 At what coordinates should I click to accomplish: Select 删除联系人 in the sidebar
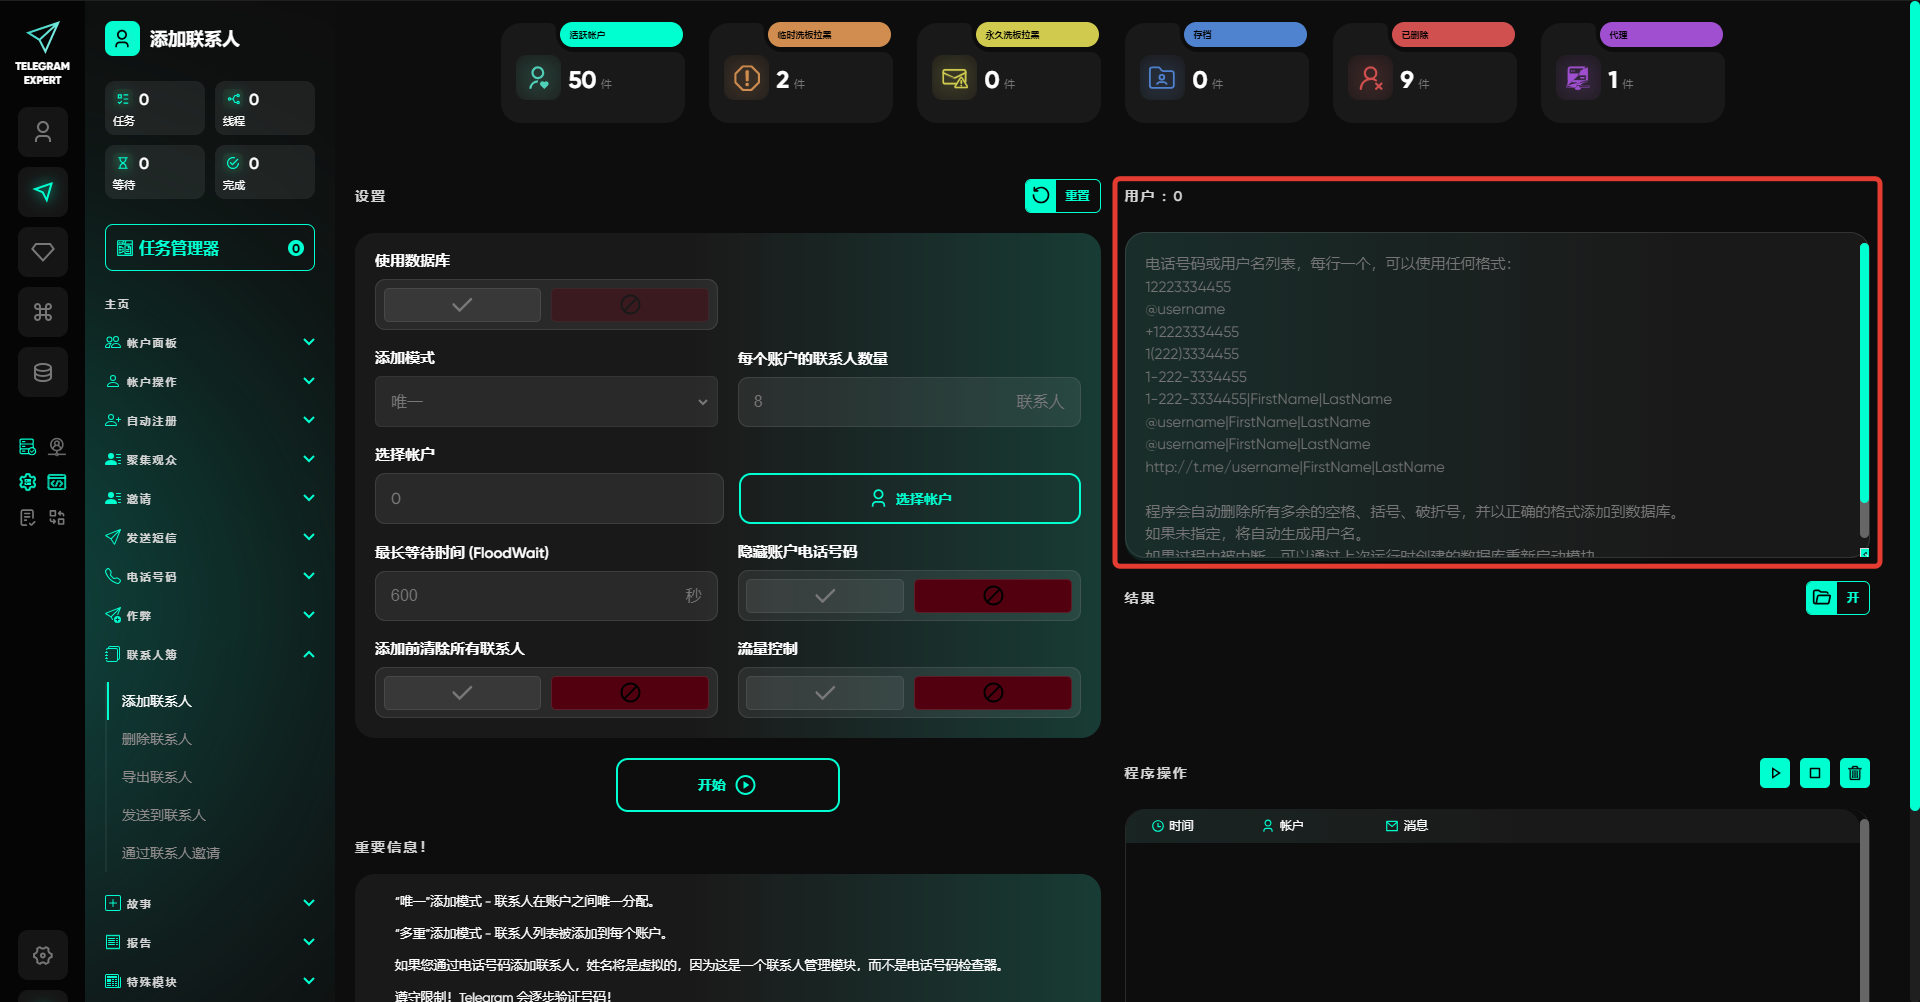pyautogui.click(x=157, y=739)
